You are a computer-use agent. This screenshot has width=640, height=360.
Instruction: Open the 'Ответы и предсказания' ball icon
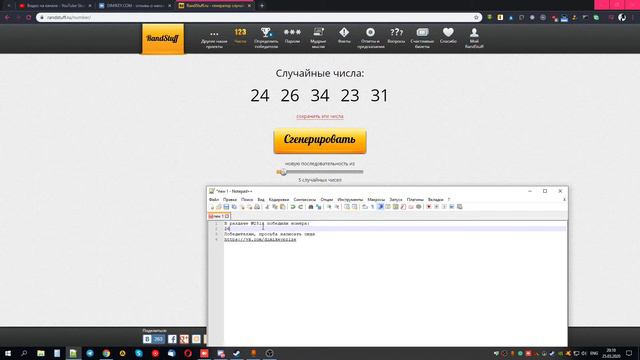[x=370, y=32]
